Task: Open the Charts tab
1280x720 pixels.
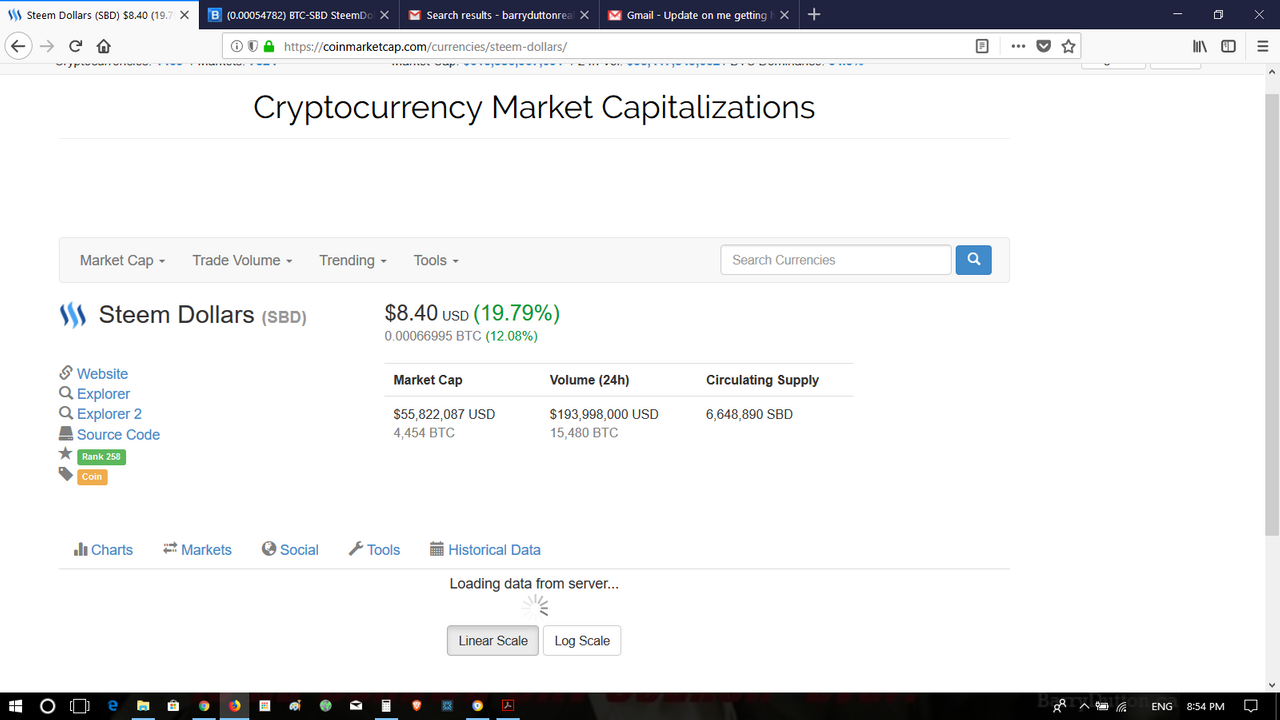Action: [x=103, y=550]
